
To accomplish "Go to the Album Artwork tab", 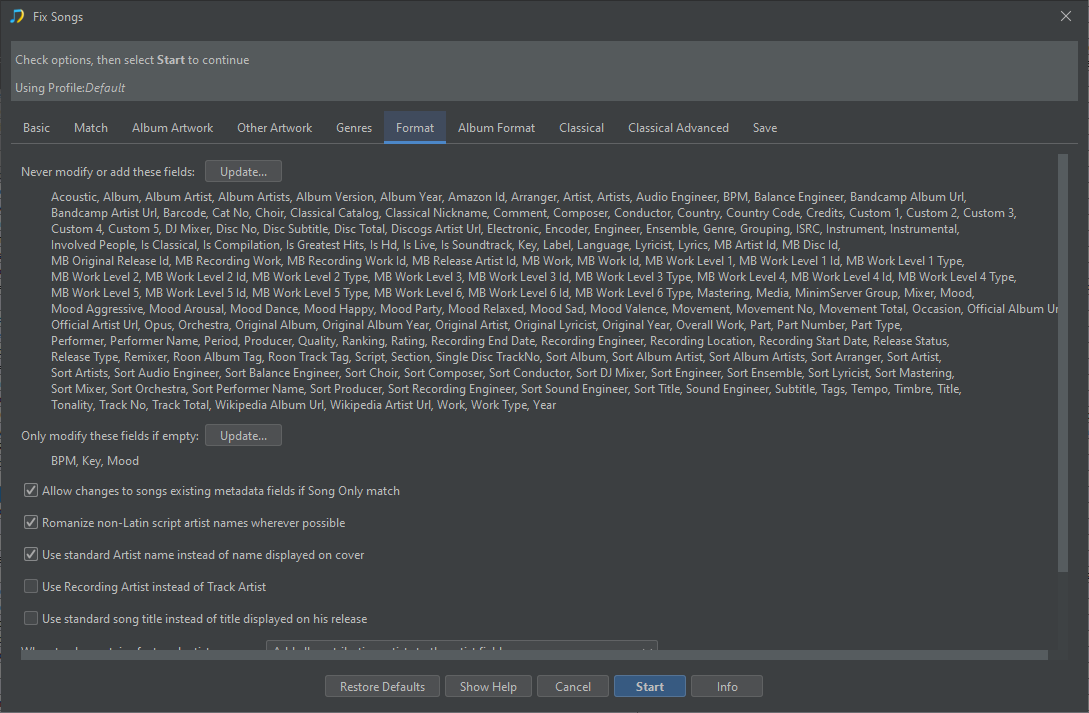I will click(172, 128).
